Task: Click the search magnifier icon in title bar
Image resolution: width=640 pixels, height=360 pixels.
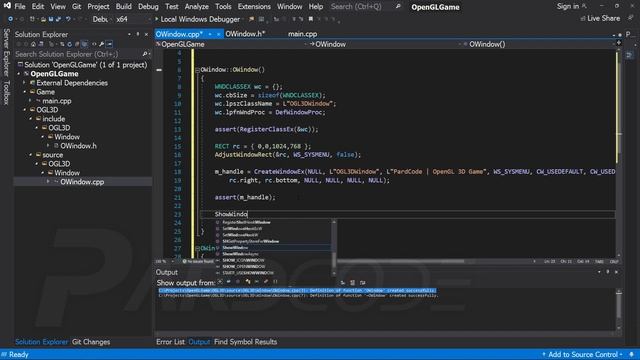Action: (398, 6)
